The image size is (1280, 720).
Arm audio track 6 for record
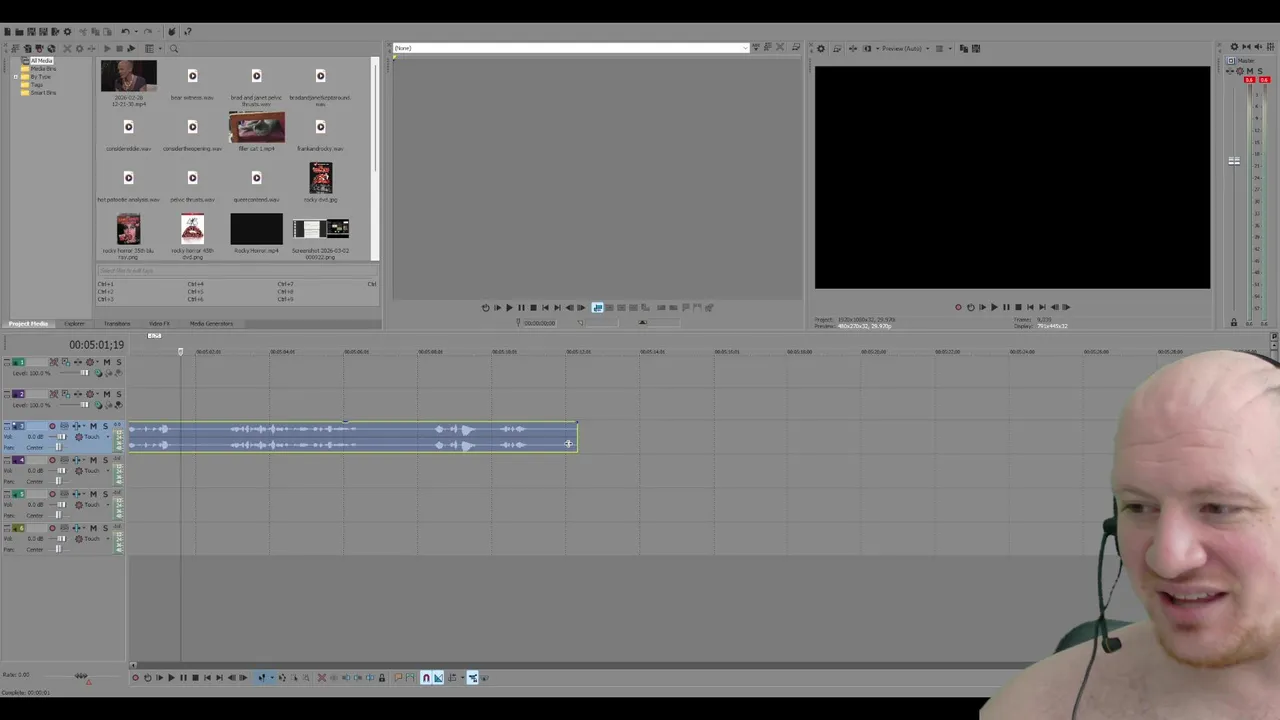(52, 528)
